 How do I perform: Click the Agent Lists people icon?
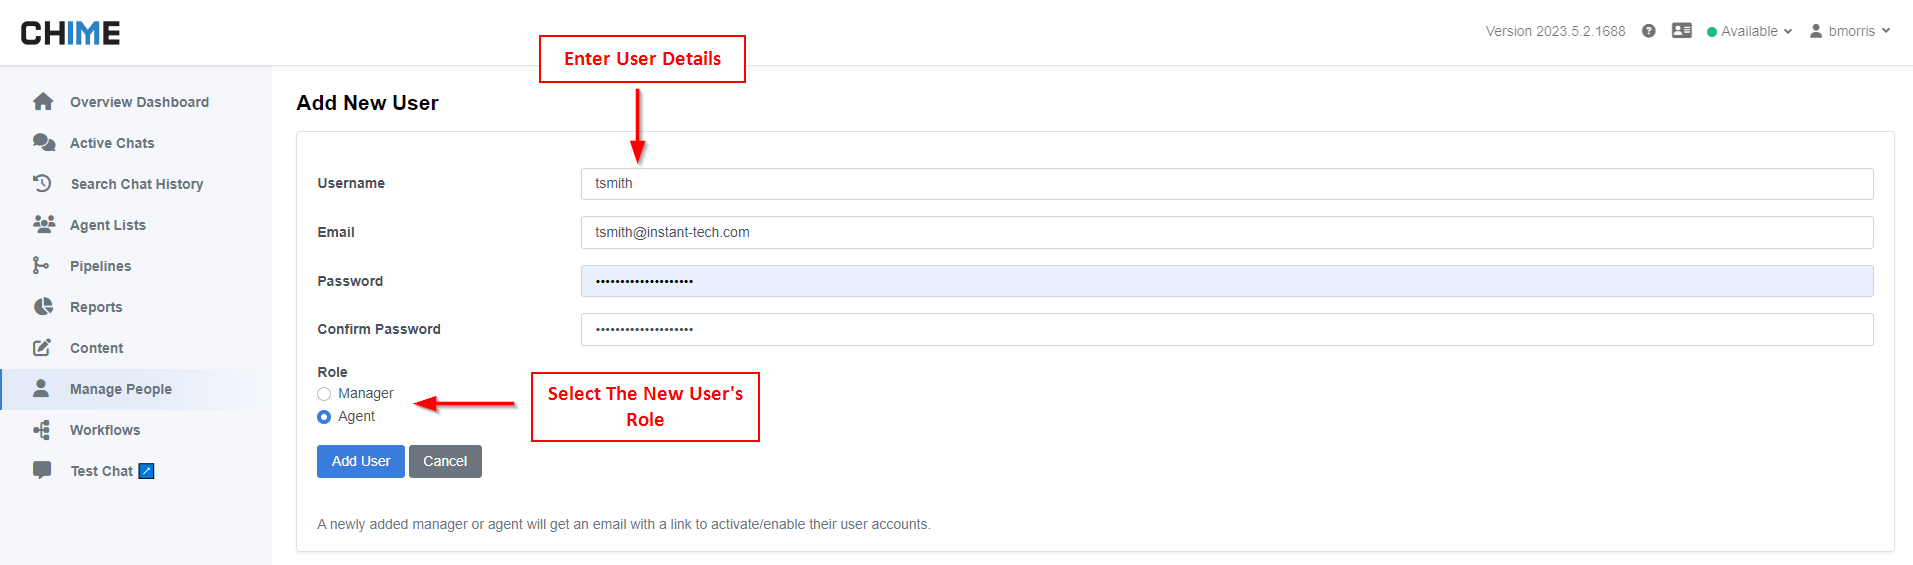(x=43, y=224)
